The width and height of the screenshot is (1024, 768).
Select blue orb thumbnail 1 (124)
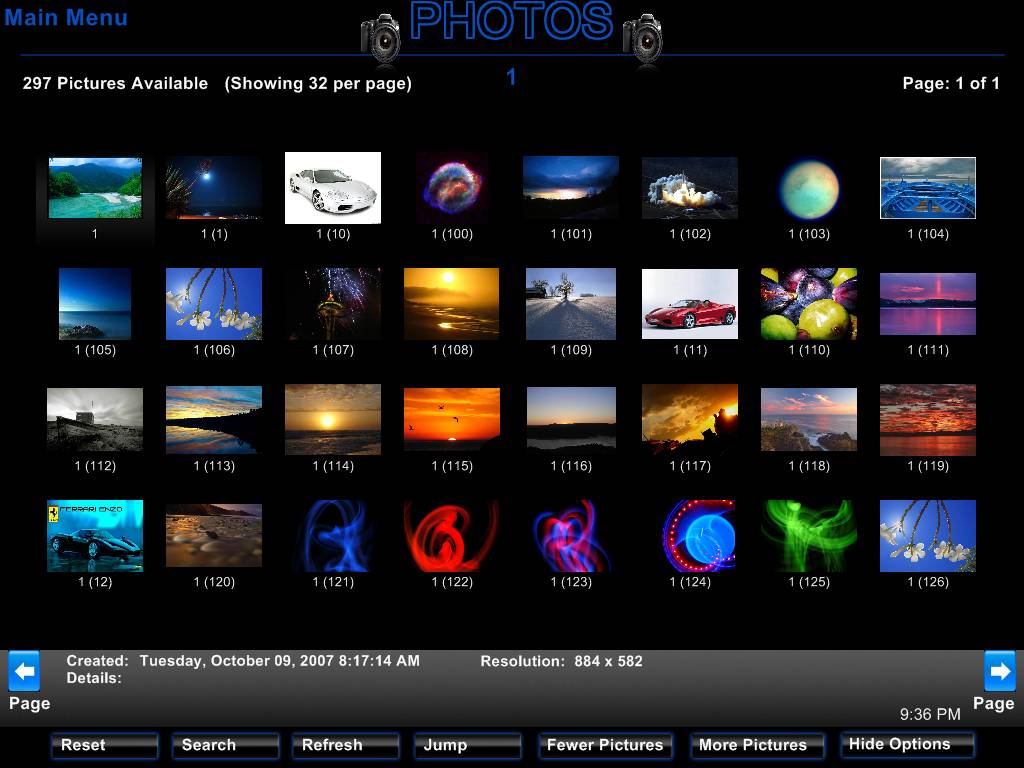click(697, 536)
